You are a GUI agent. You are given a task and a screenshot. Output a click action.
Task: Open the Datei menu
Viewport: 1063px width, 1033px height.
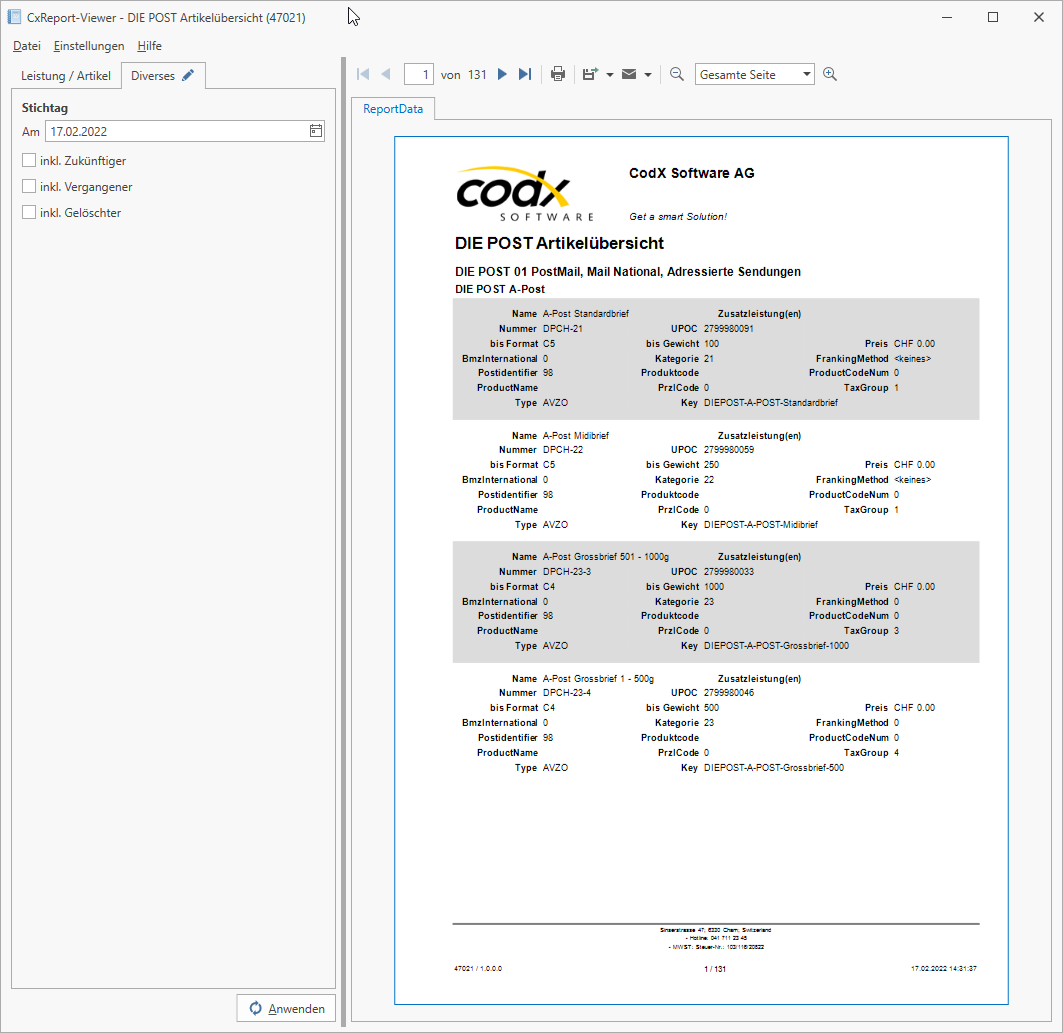tap(26, 45)
